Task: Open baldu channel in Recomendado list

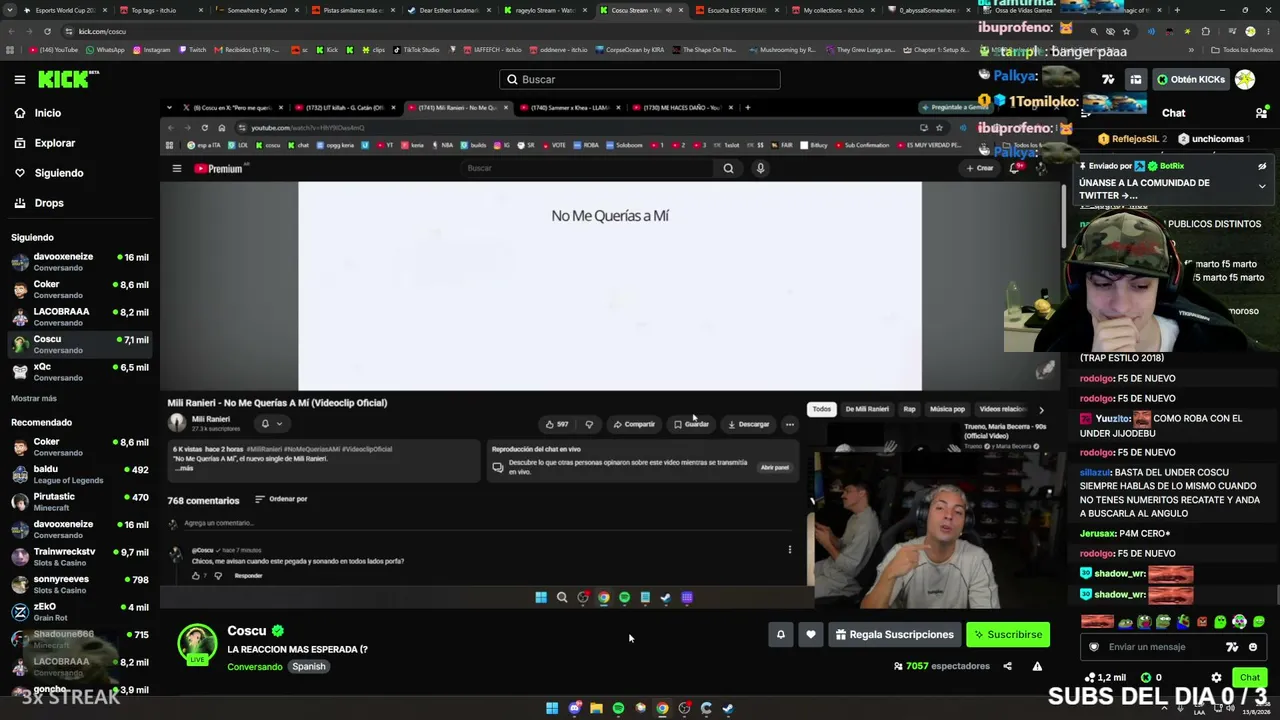Action: pos(80,475)
